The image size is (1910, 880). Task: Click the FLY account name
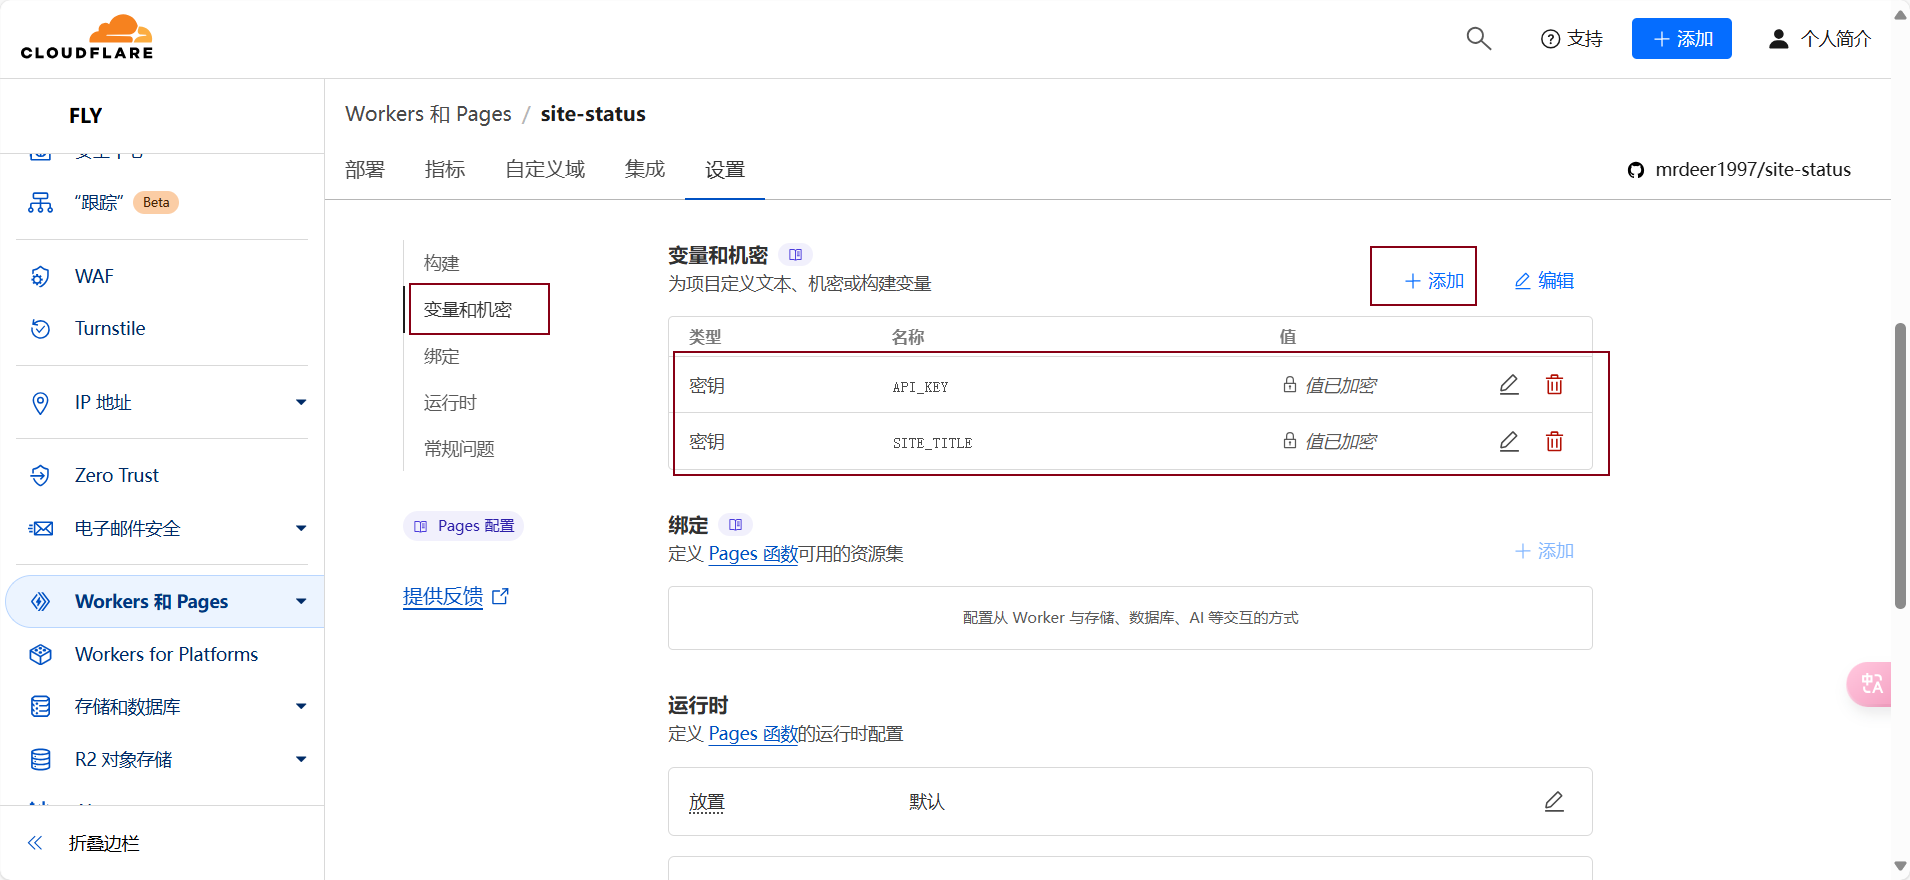click(x=86, y=115)
